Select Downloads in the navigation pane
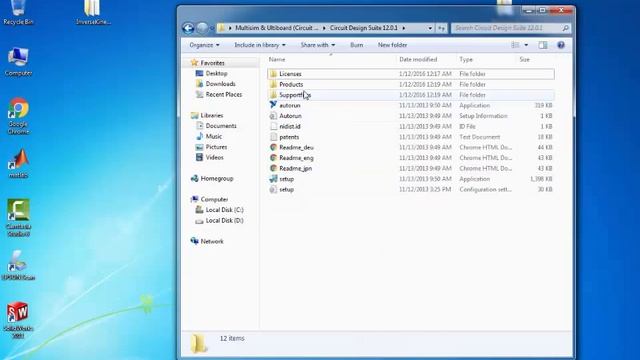This screenshot has width=640, height=360. tap(220, 84)
